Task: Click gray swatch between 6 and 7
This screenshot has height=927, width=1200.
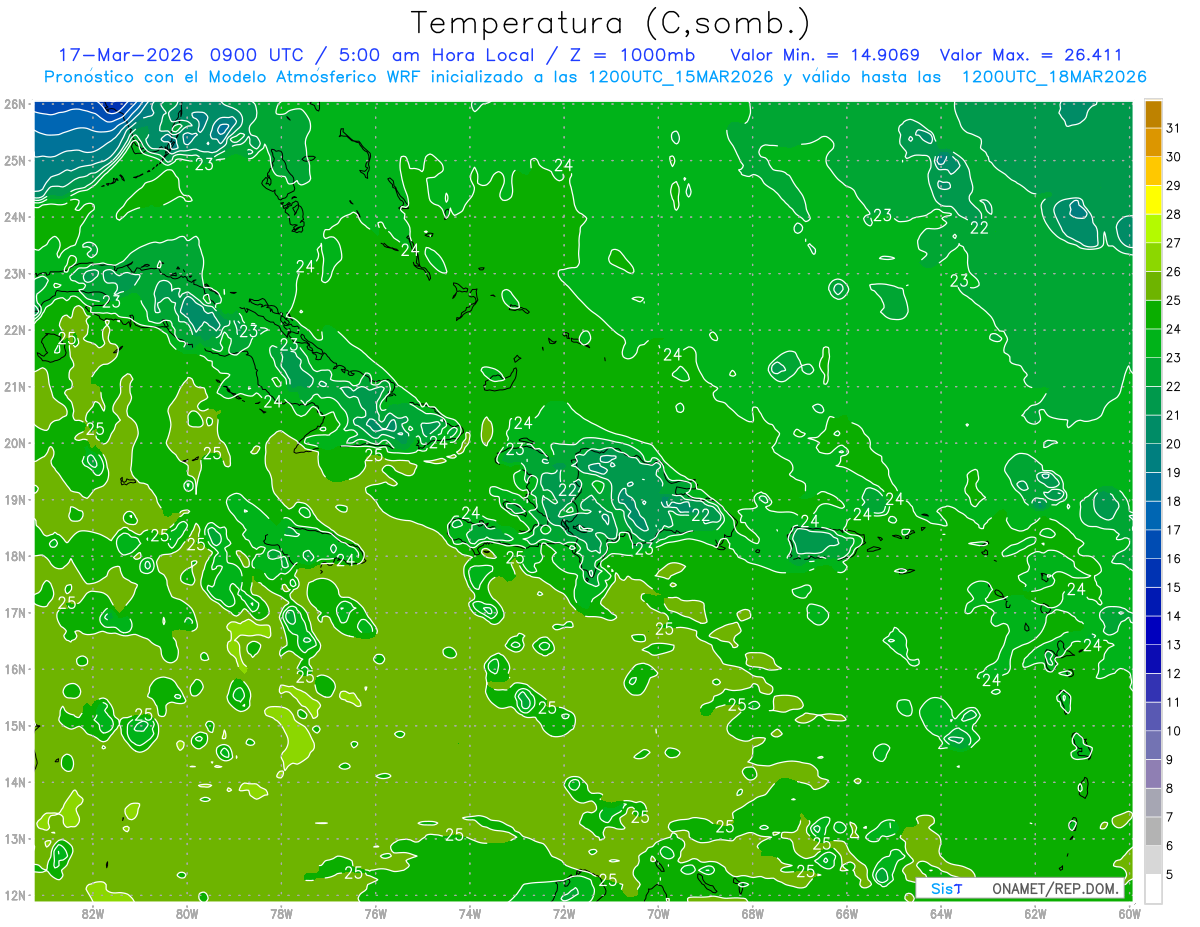Action: tap(1153, 831)
